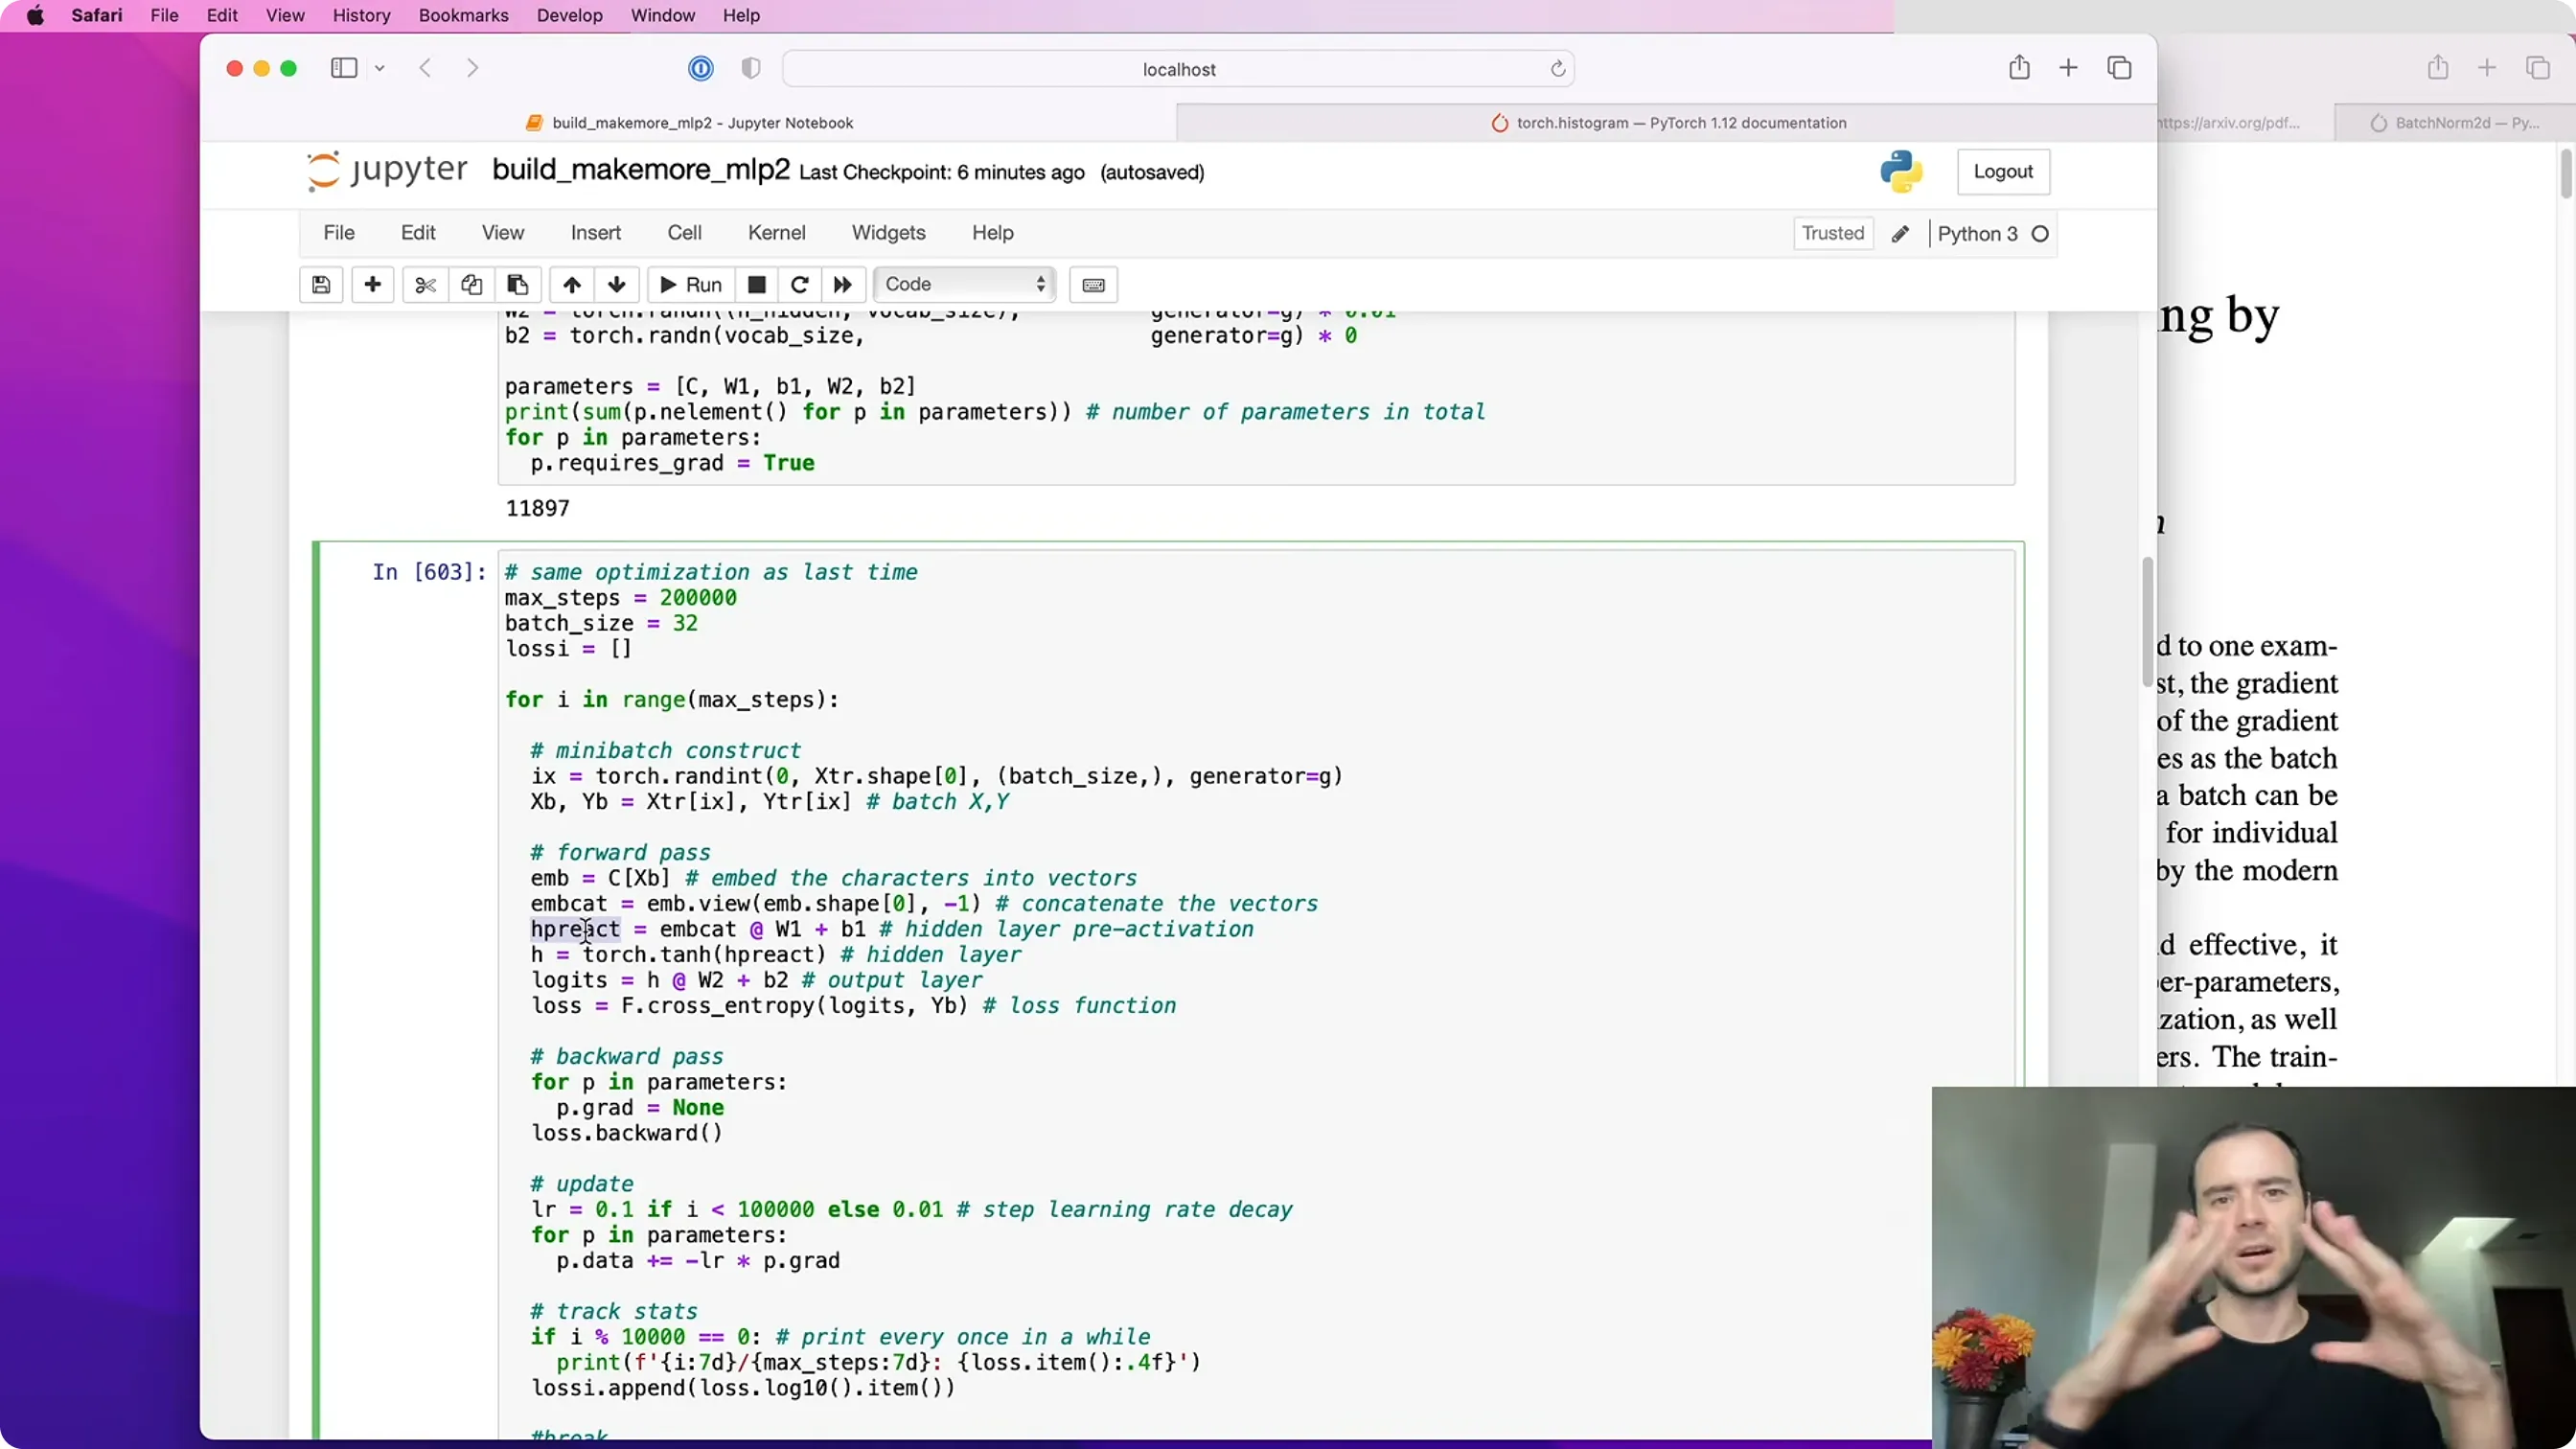Click the Logout button

click(x=2003, y=172)
